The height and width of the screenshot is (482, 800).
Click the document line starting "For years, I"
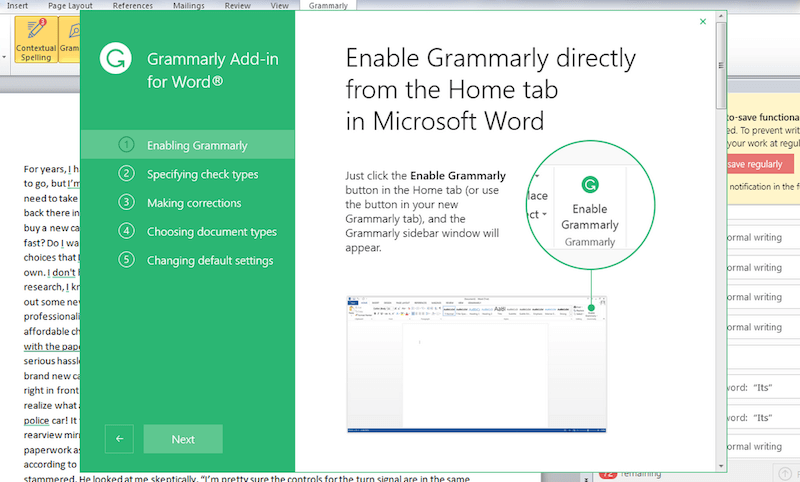click(52, 169)
